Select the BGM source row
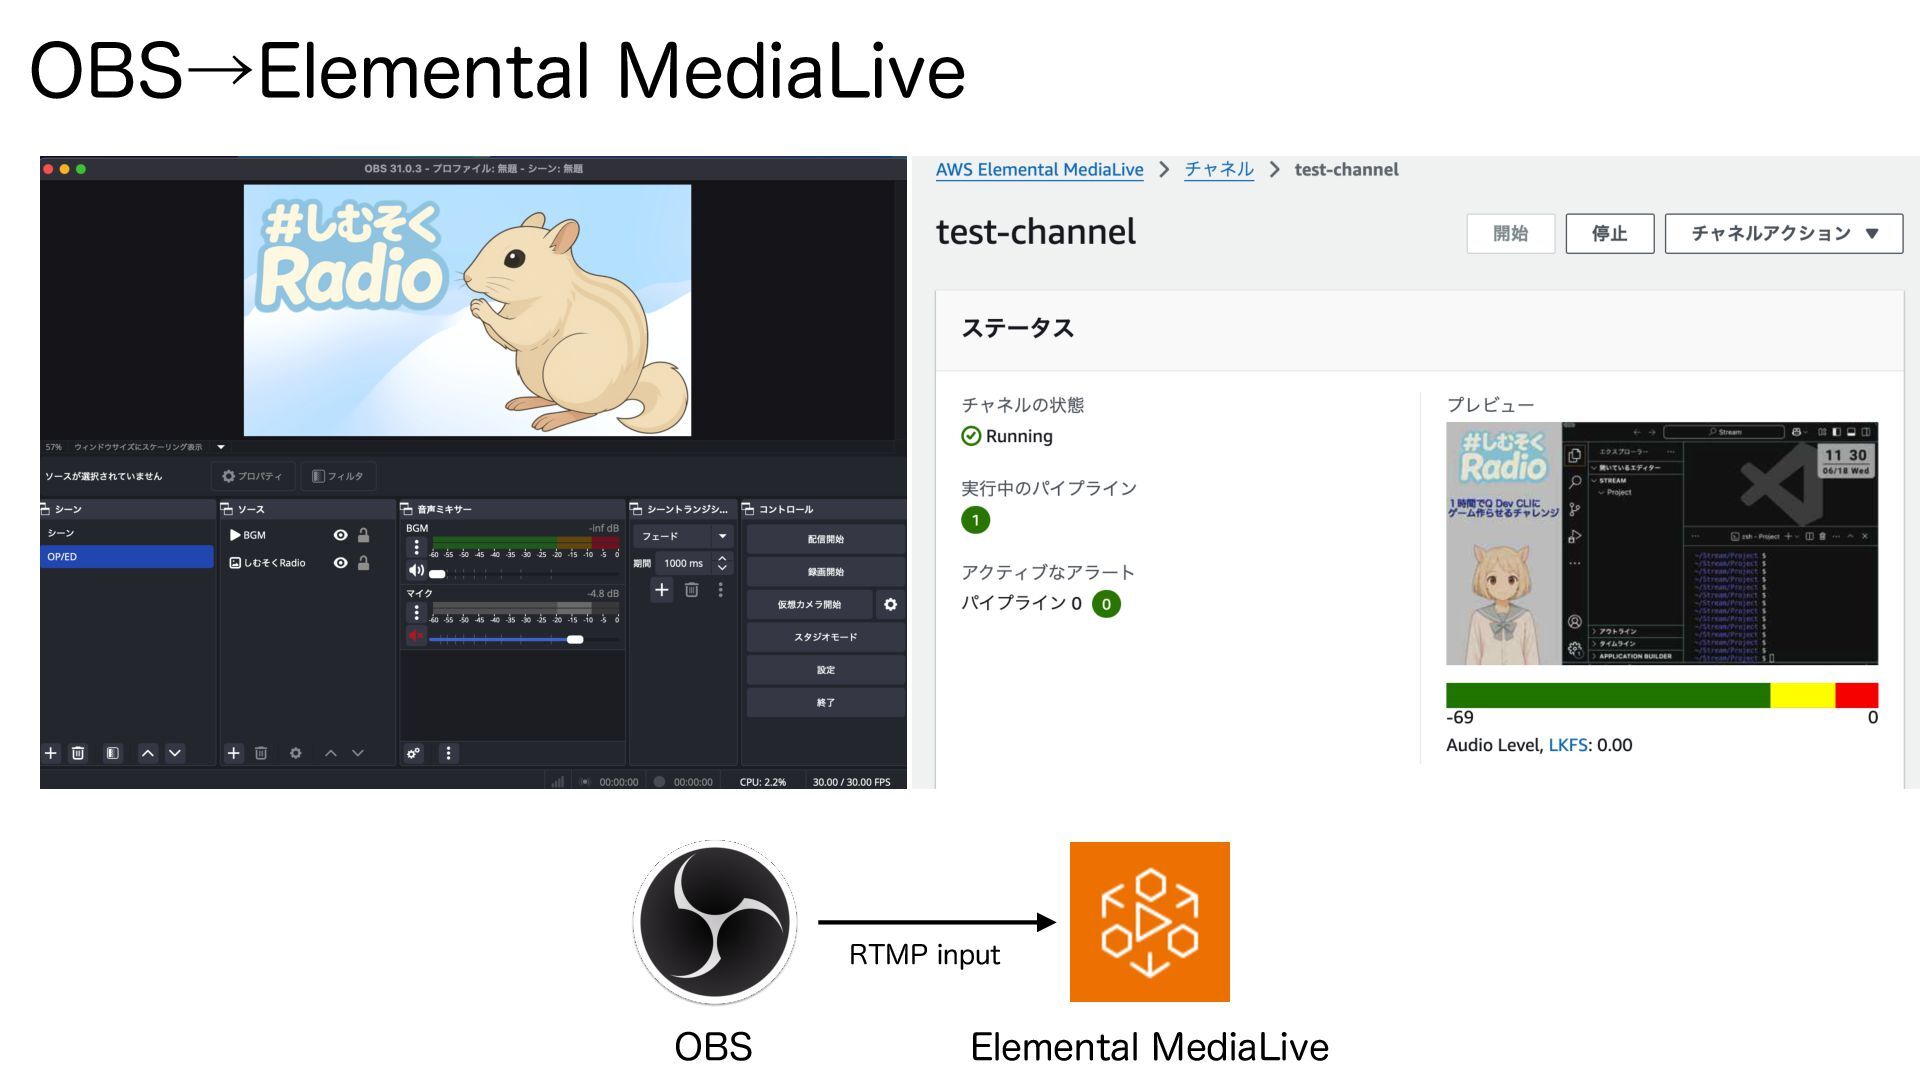 tap(300, 535)
